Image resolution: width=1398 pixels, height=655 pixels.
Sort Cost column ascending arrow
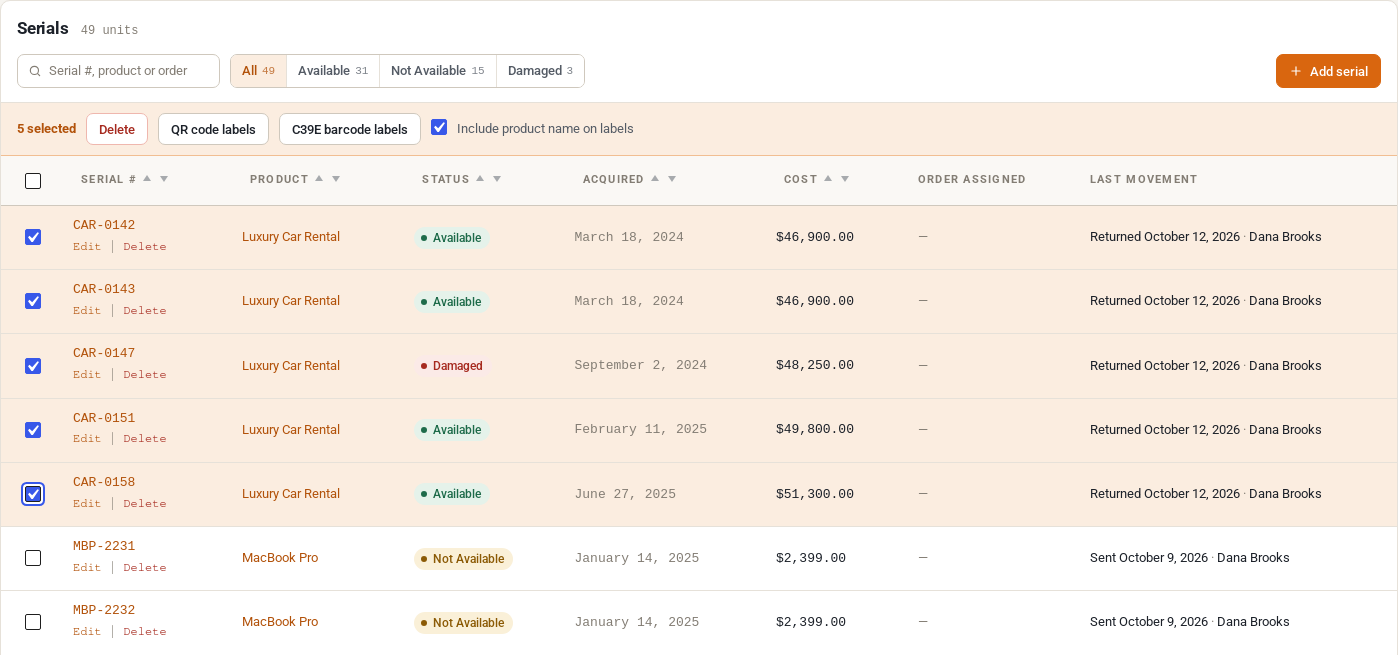click(828, 178)
